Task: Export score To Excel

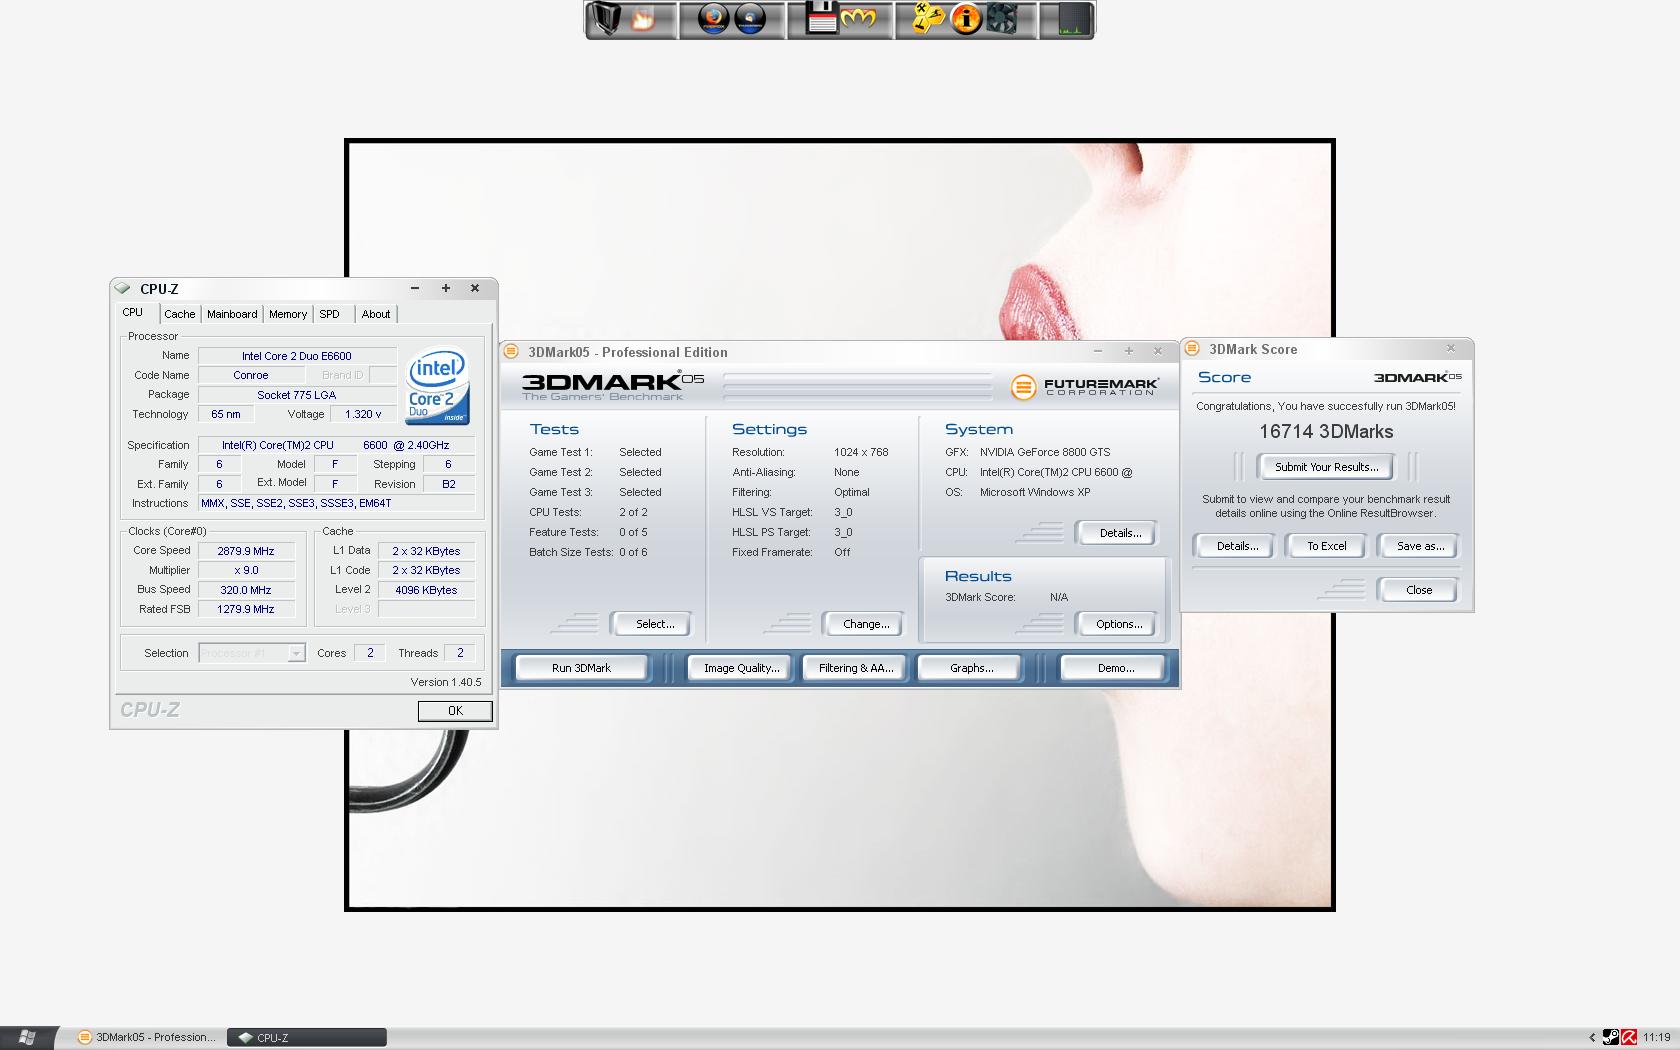Action: coord(1327,546)
